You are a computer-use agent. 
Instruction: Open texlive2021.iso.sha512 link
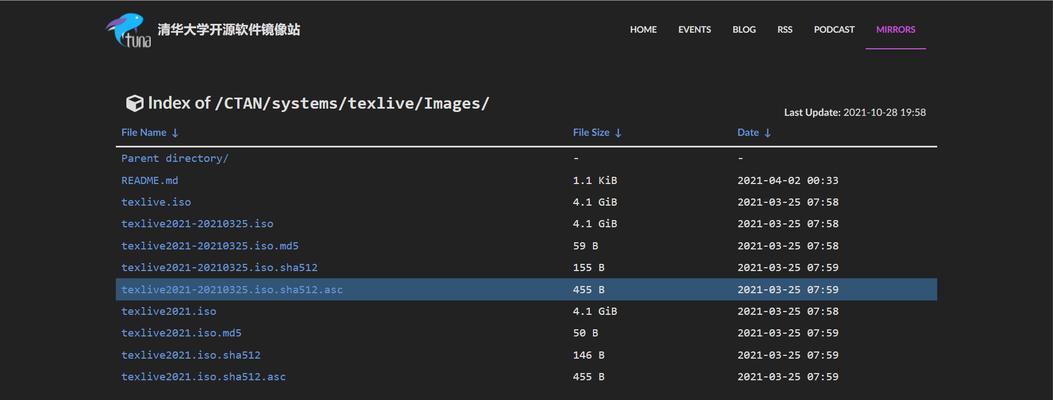(x=191, y=355)
